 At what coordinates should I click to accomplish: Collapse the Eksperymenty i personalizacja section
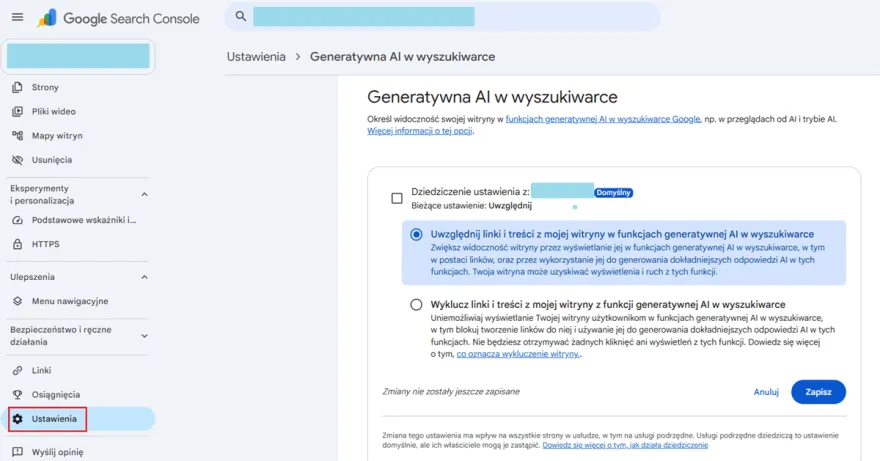click(144, 194)
